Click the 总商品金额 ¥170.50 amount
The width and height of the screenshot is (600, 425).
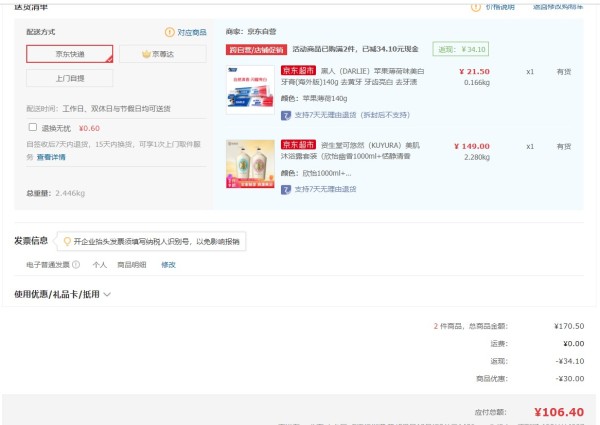(569, 326)
